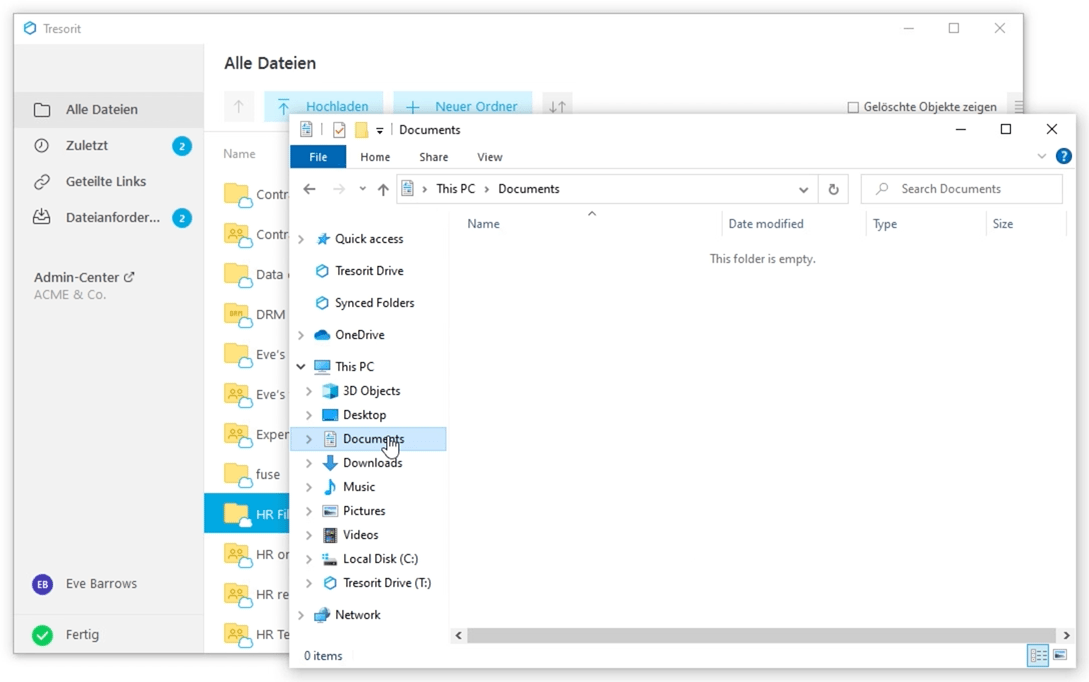Click Back arrow in Explorer navigation
Viewport: 1089px width, 682px height.
[x=310, y=189]
